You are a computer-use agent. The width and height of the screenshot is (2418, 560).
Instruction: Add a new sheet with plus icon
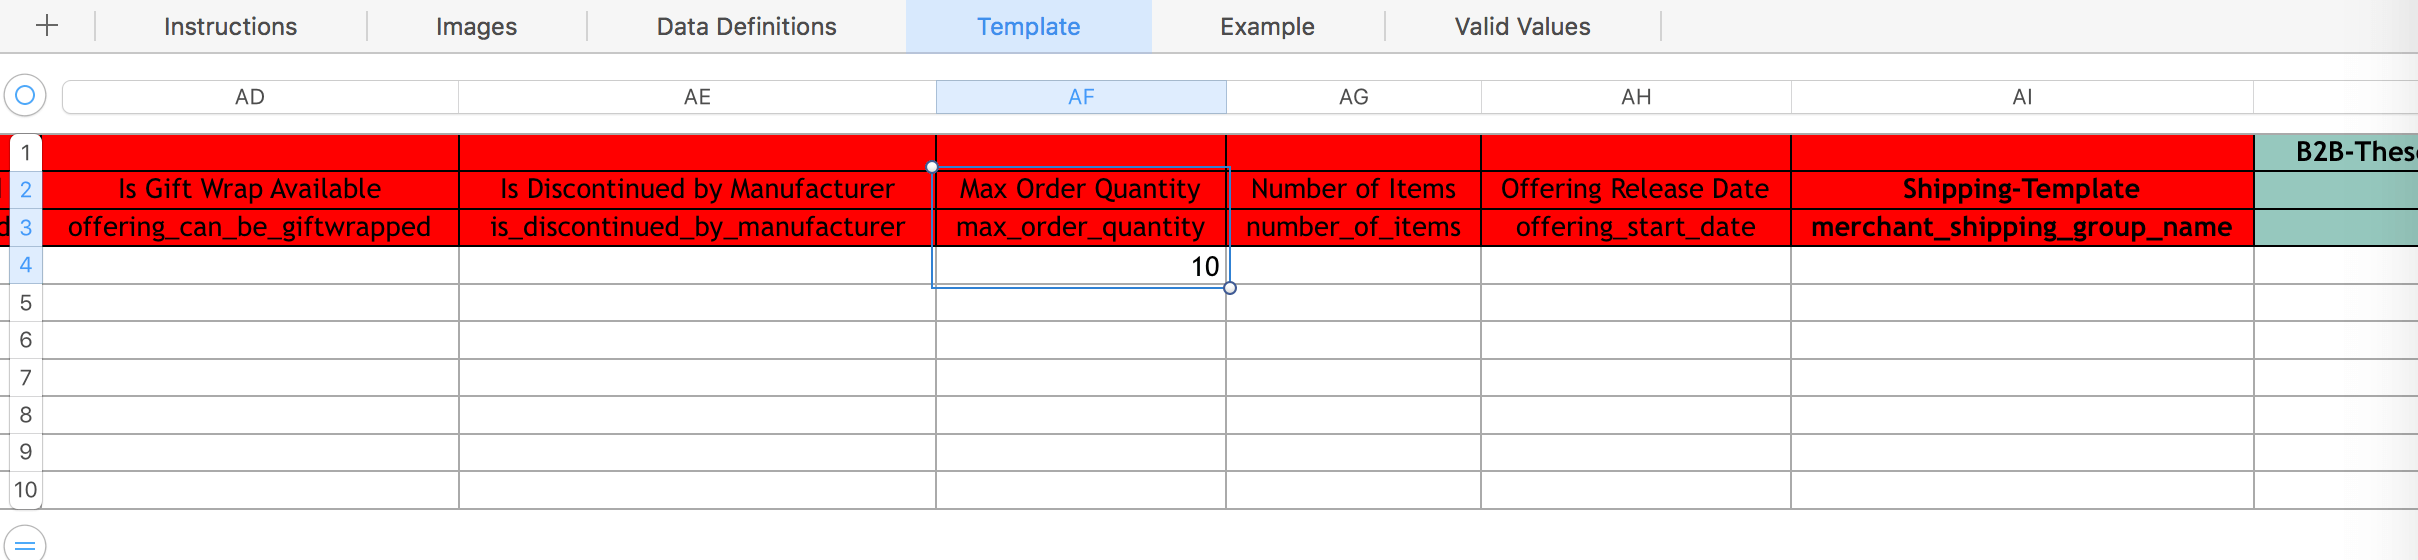pos(47,26)
